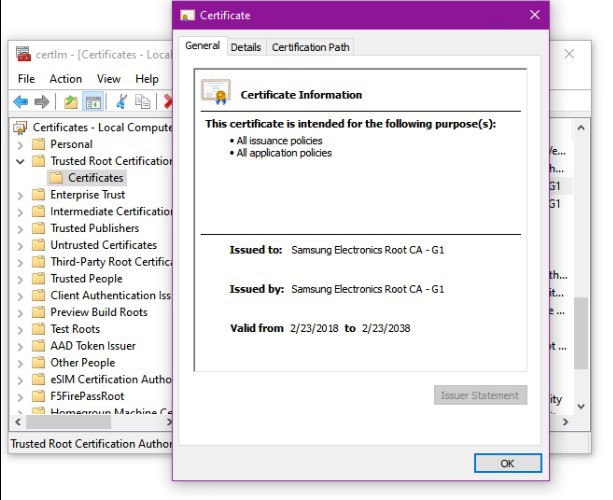The height and width of the screenshot is (500, 613).
Task: Click the F5FirePassRoot folder icon
Action: point(38,396)
